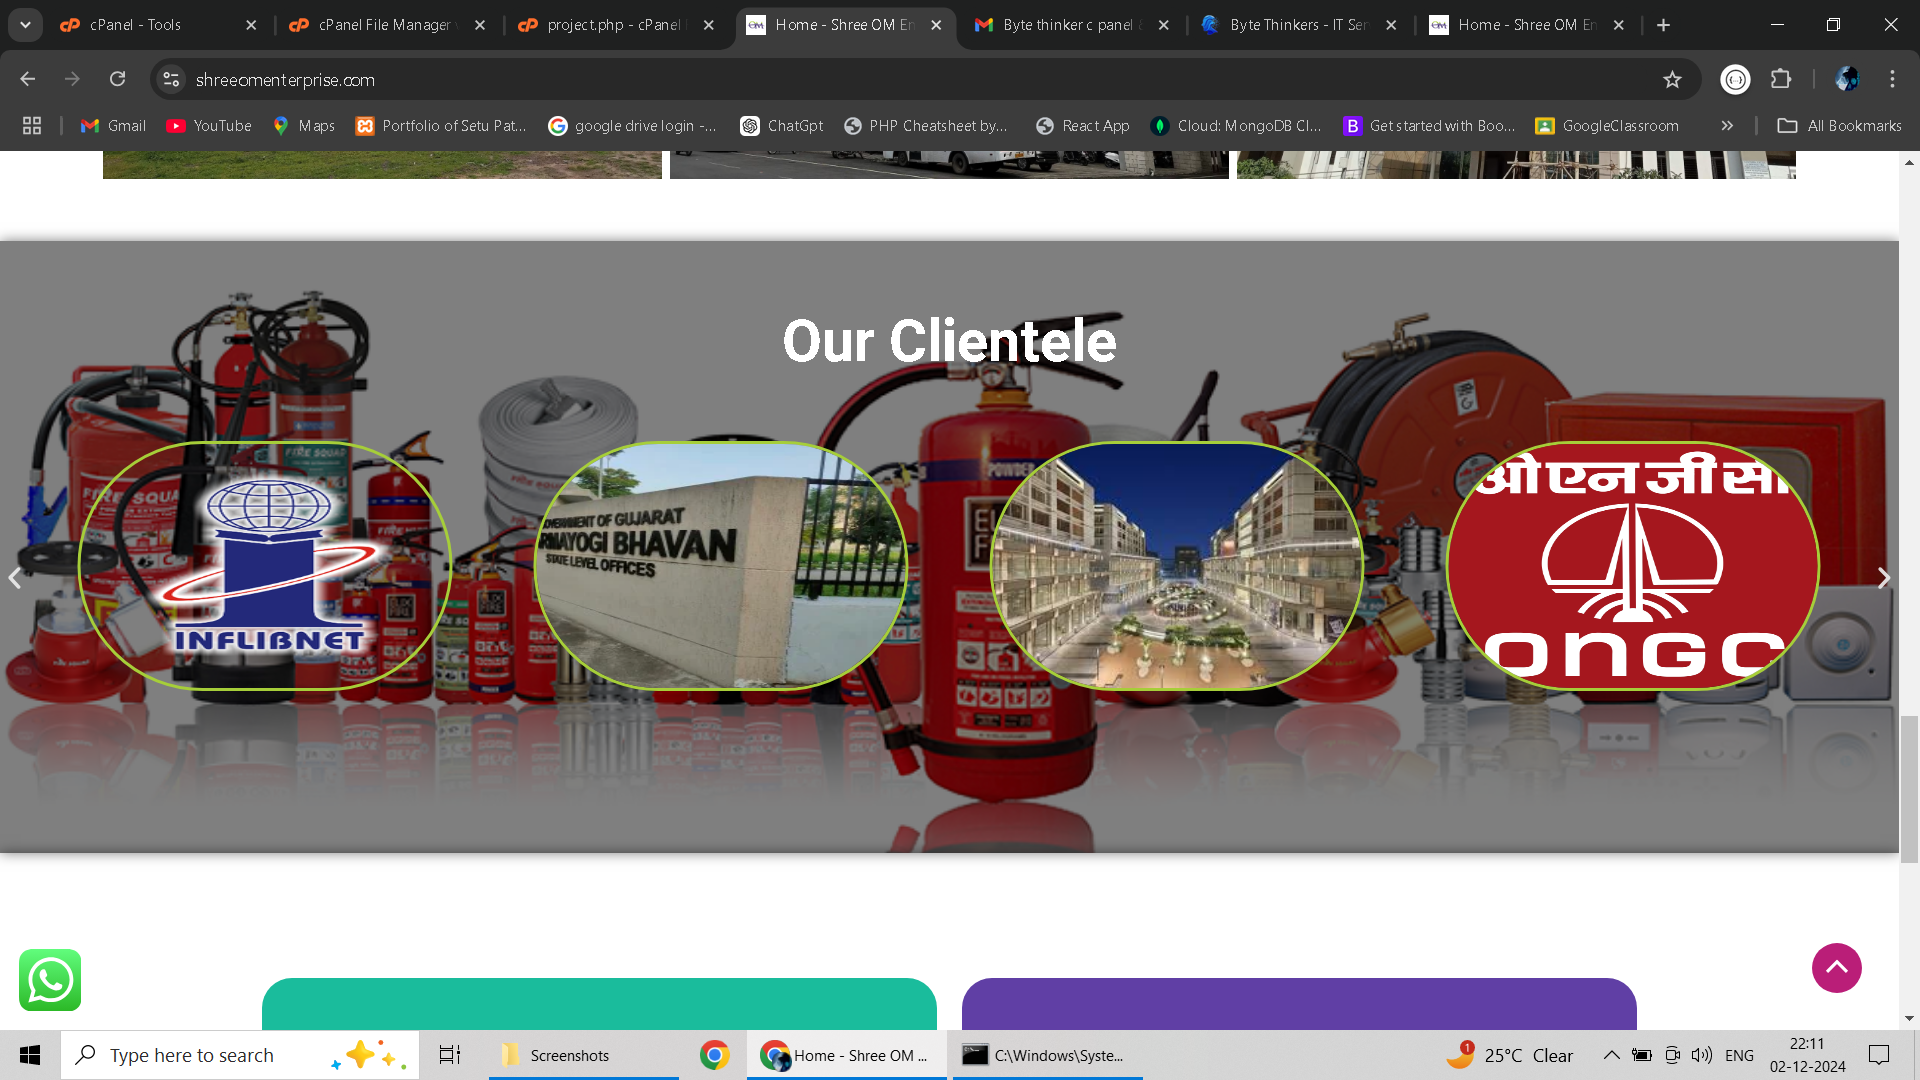
Task: Expand the hidden bookmarks overflow chevron
Action: [1727, 126]
